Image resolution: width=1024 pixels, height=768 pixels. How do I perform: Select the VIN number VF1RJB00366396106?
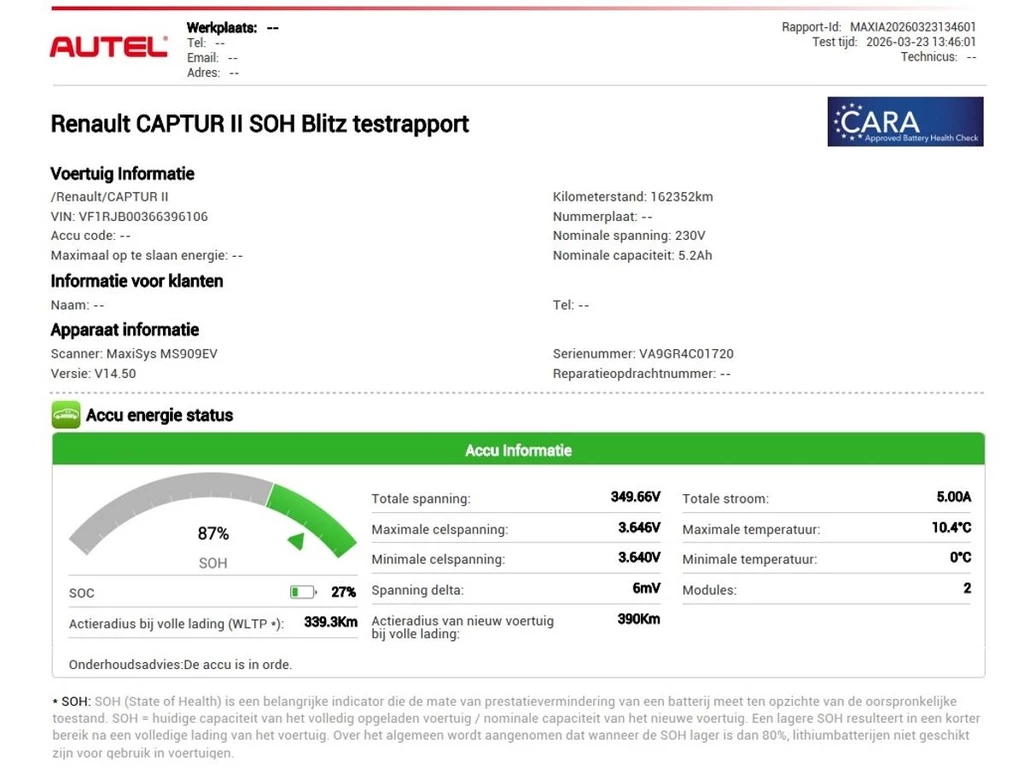(143, 216)
